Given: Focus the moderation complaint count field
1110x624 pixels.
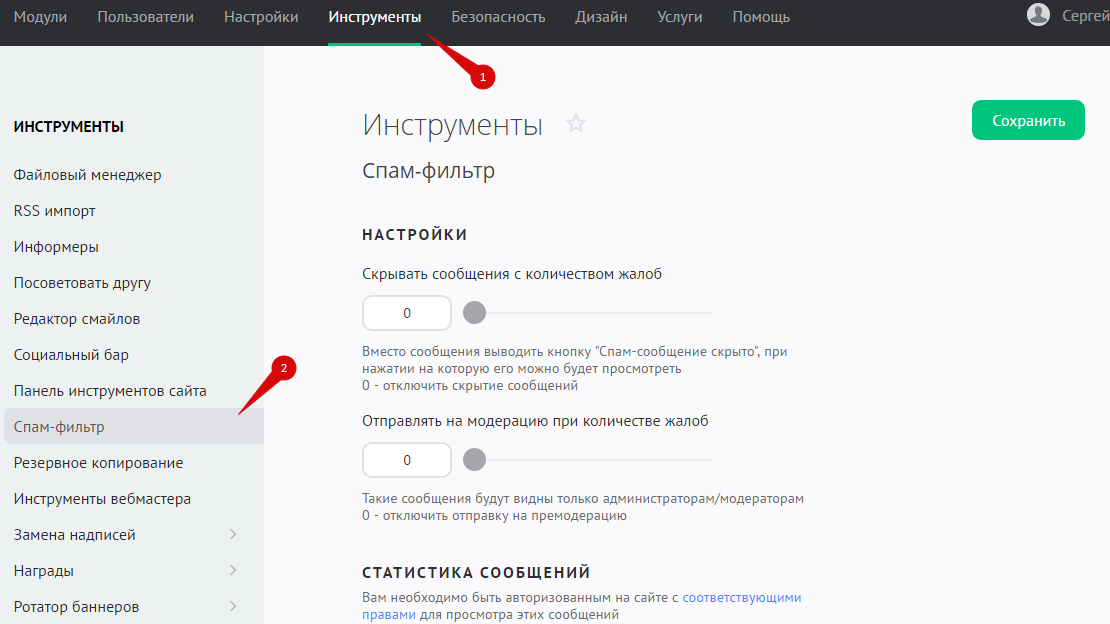Looking at the screenshot, I should (407, 460).
